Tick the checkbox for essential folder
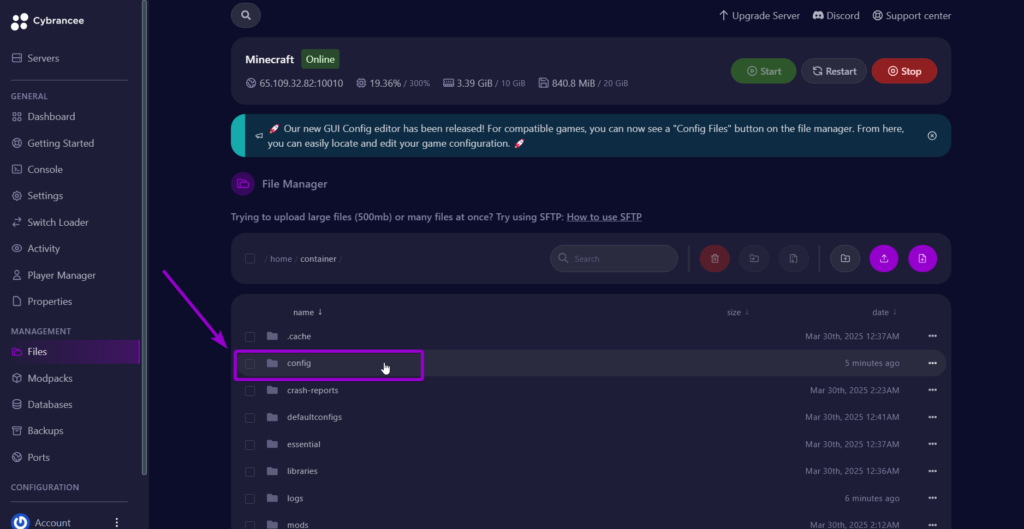 coord(249,445)
